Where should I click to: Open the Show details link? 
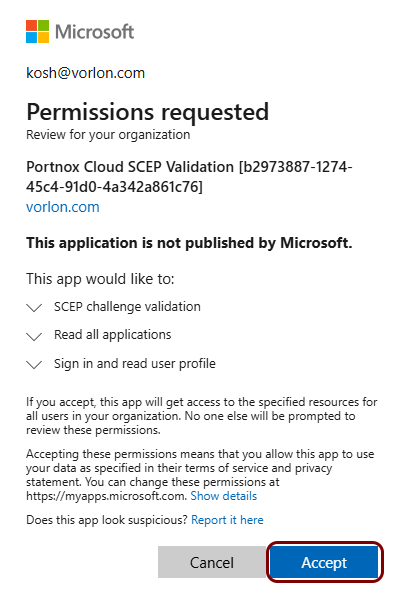223,496
